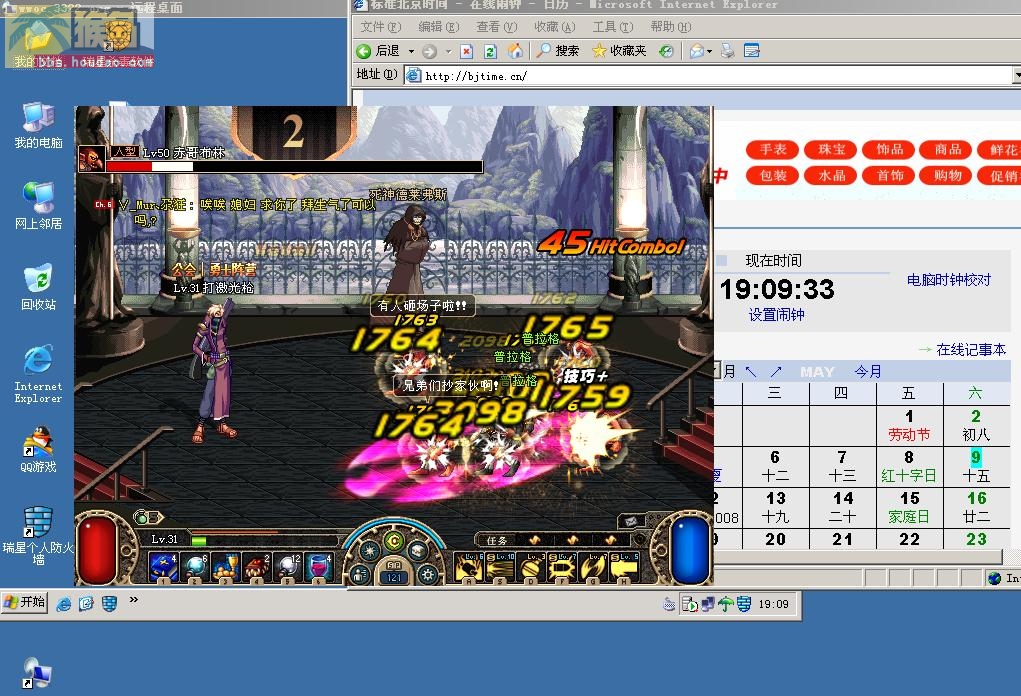Open the 在线记事本 link

(x=971, y=350)
